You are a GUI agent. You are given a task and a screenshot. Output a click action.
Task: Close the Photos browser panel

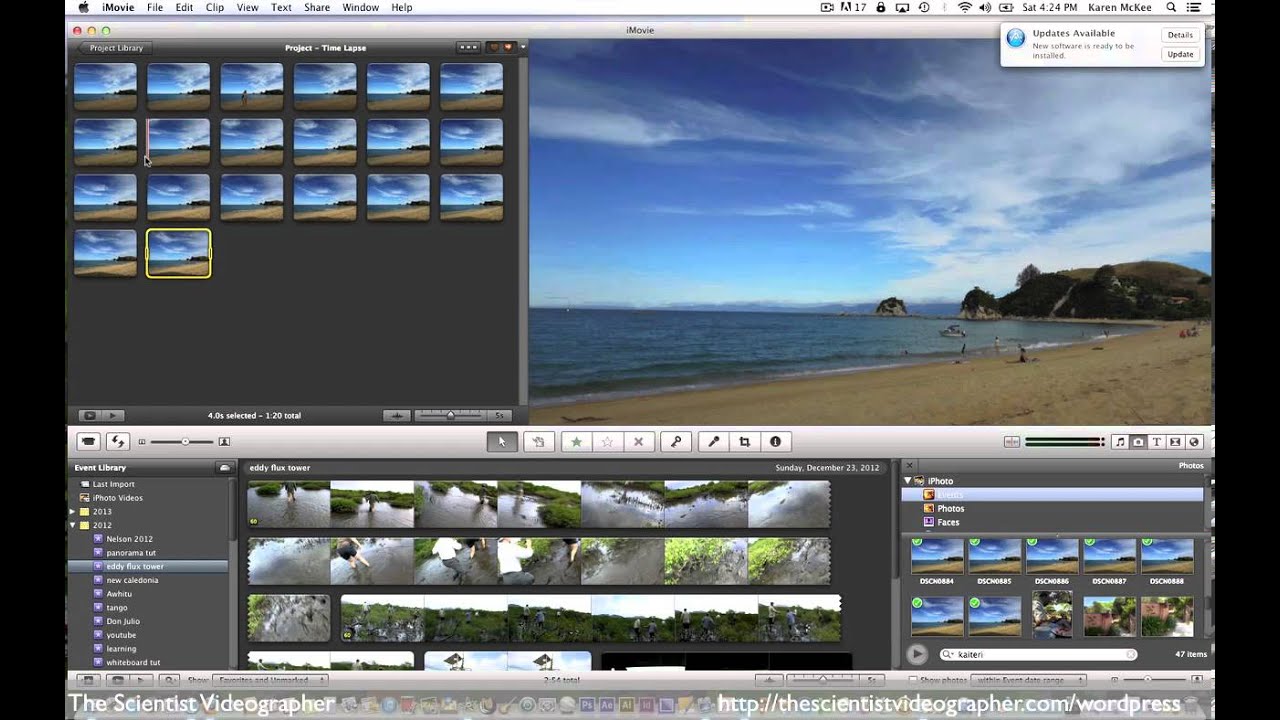point(909,466)
